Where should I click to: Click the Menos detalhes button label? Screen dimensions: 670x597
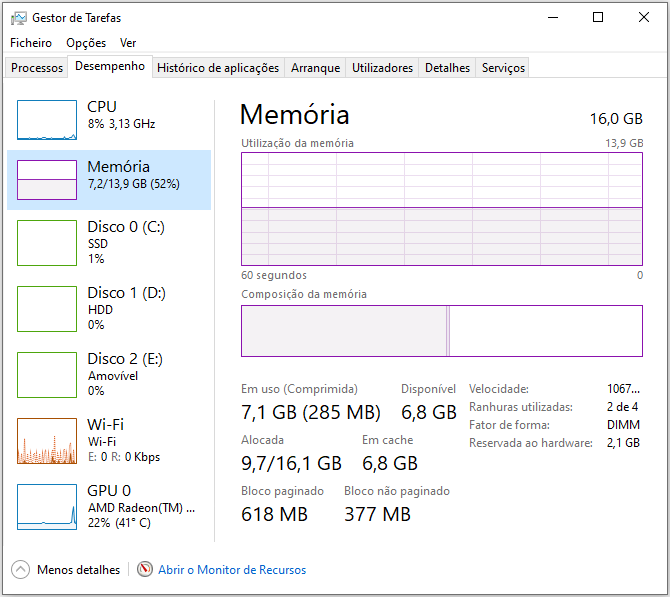pyautogui.click(x=78, y=570)
